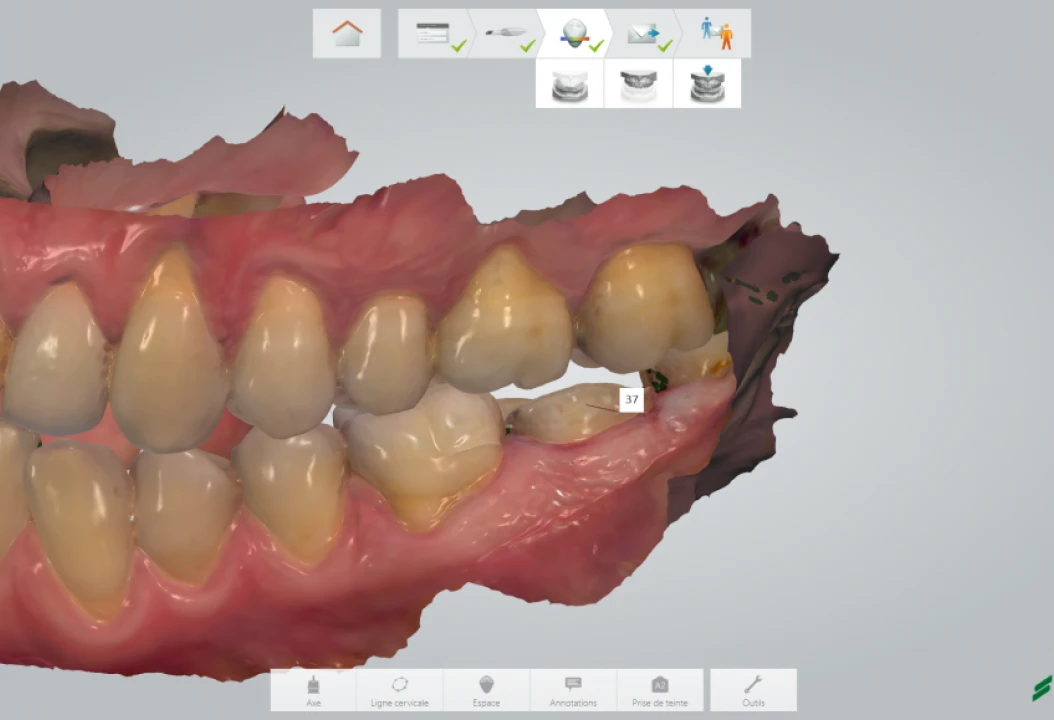The image size is (1054, 720).
Task: Click the tooth 37 annotation label
Action: click(631, 400)
